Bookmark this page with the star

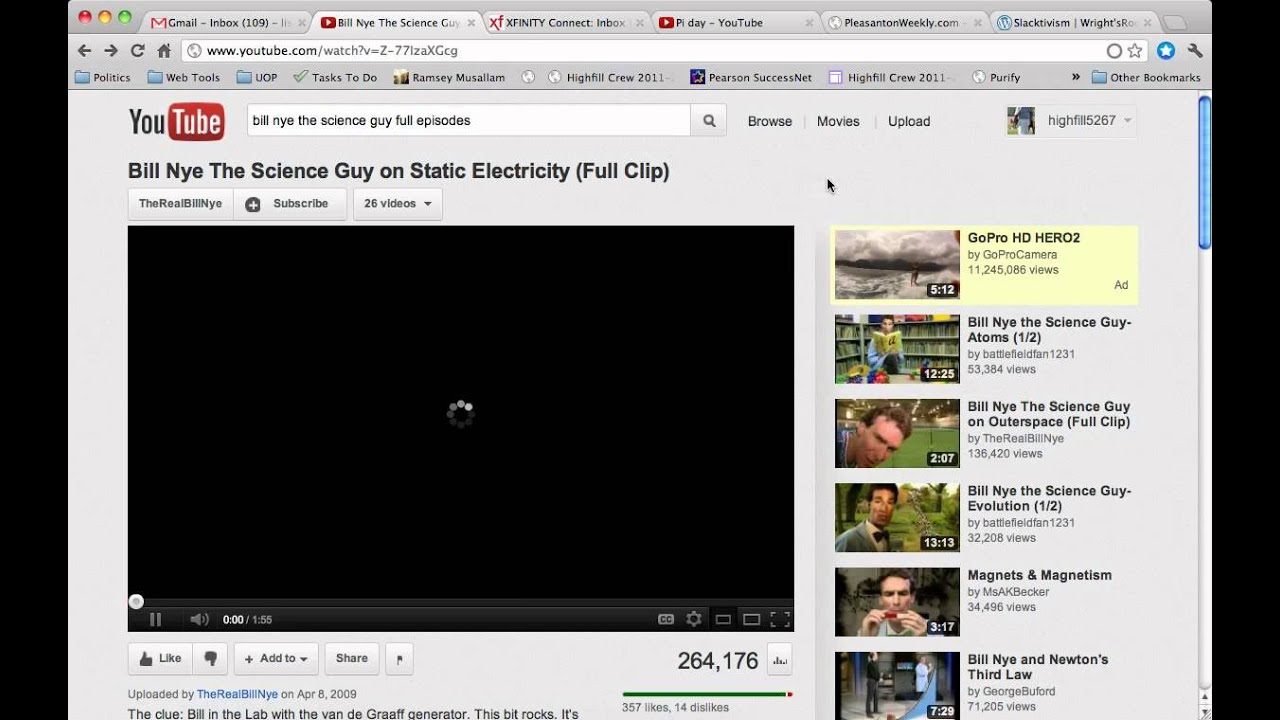coord(1135,50)
